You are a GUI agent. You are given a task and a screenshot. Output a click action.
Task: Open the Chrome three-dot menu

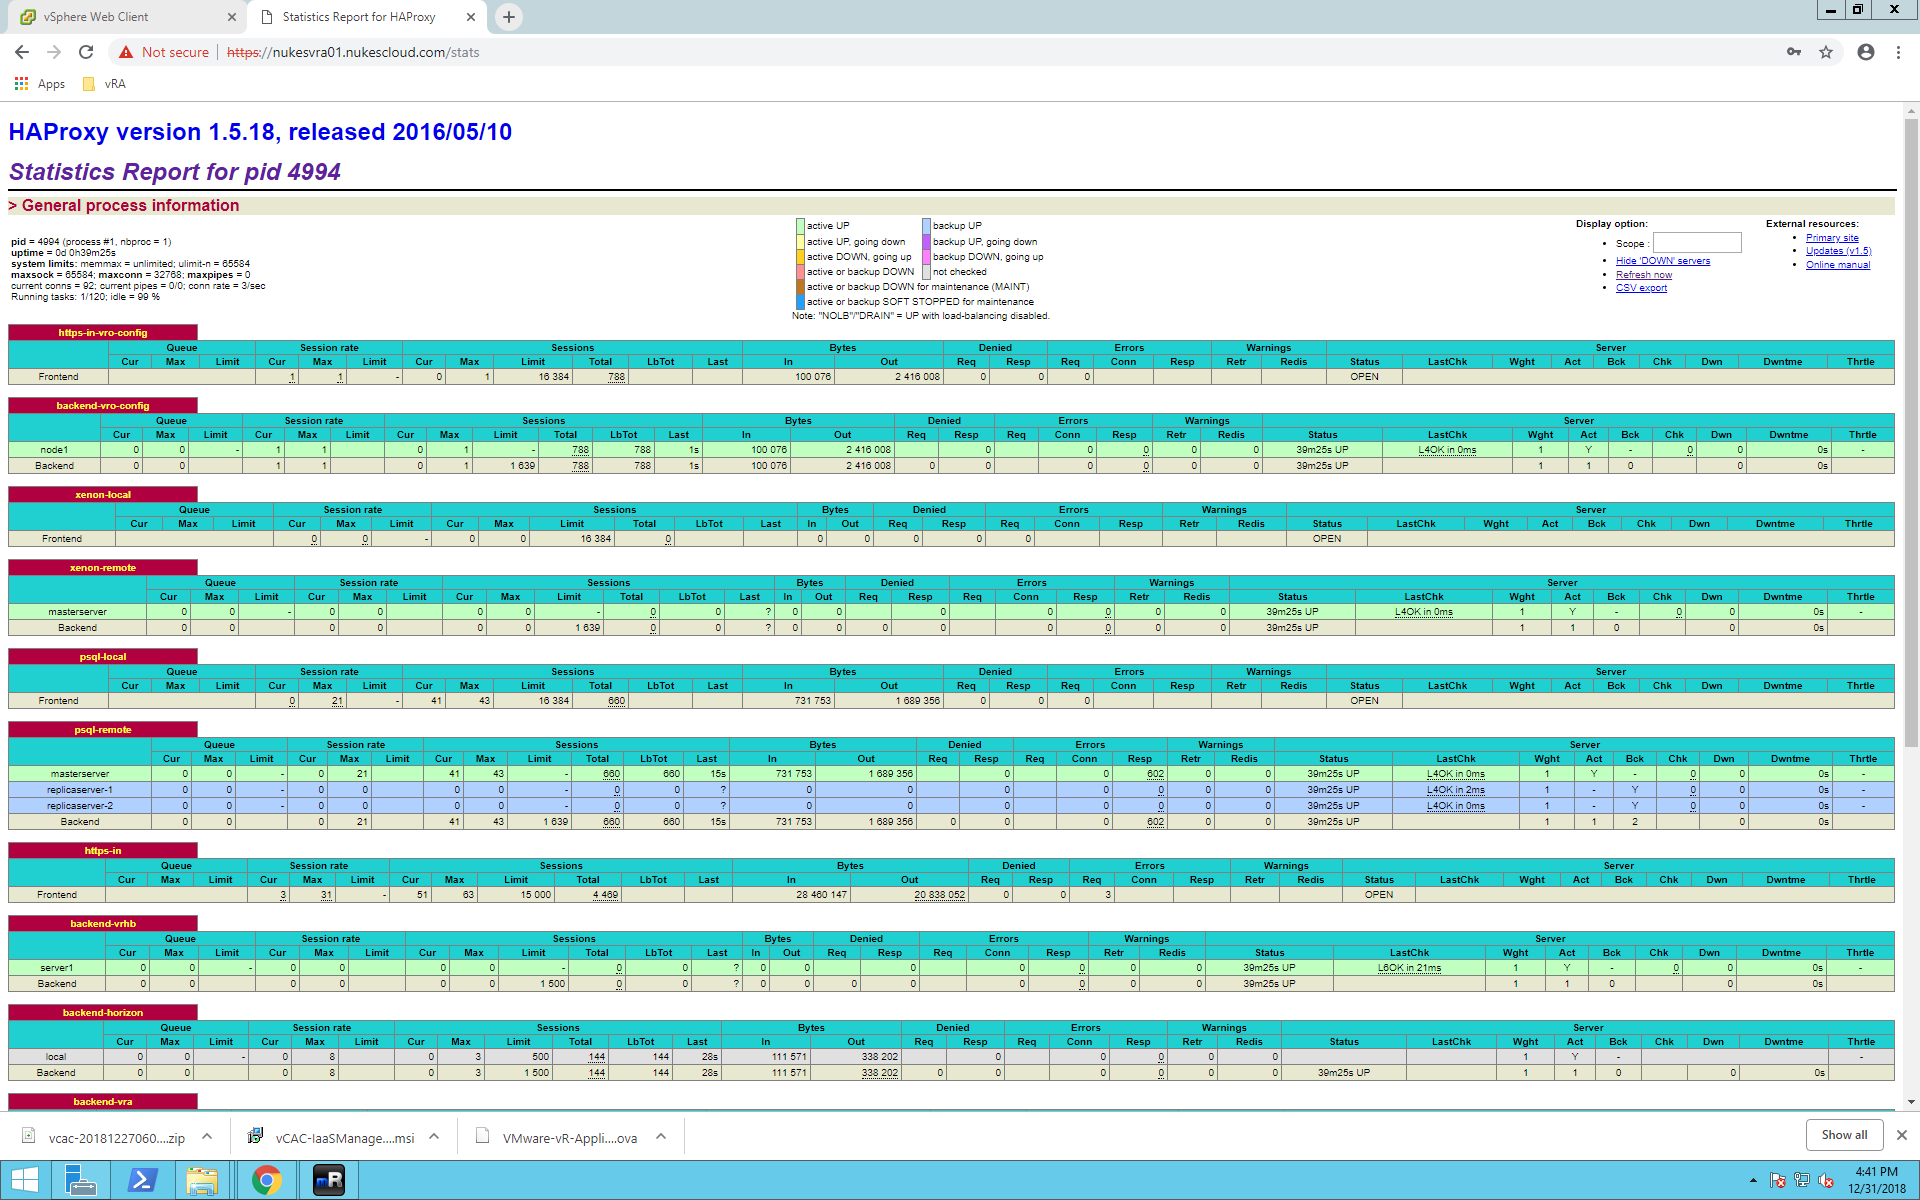click(1898, 52)
